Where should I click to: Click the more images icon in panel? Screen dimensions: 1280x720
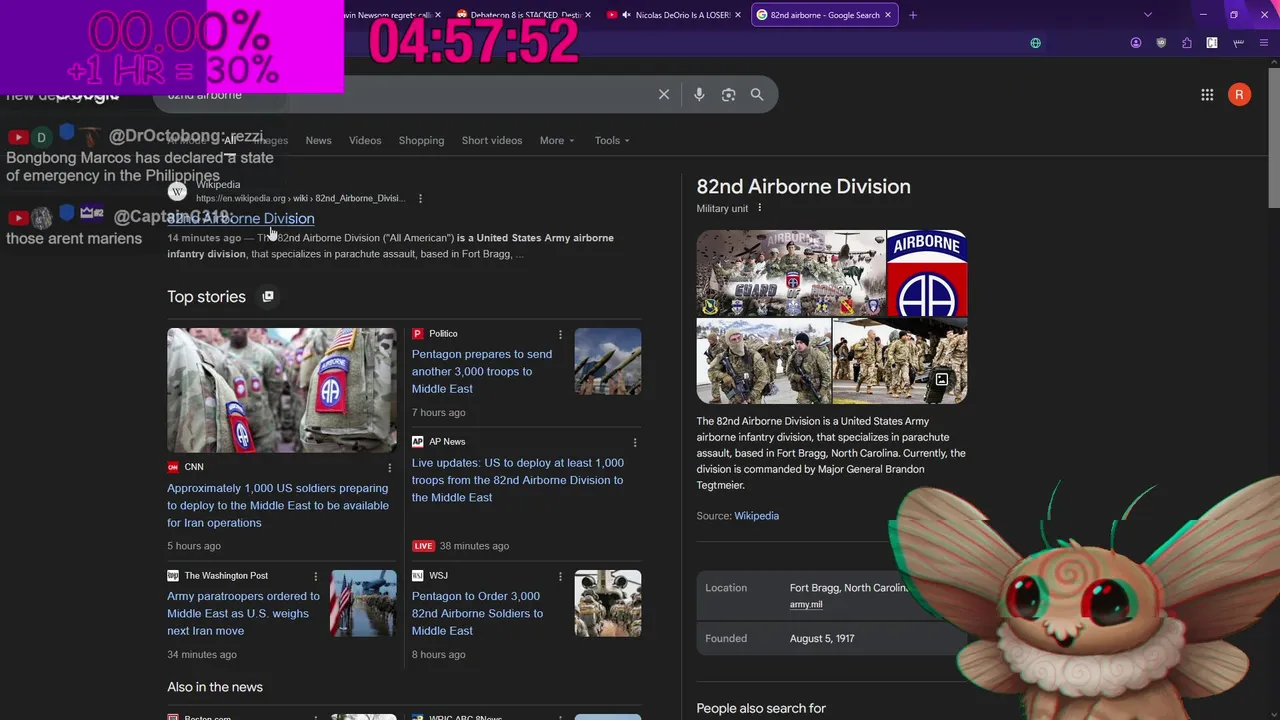point(941,379)
